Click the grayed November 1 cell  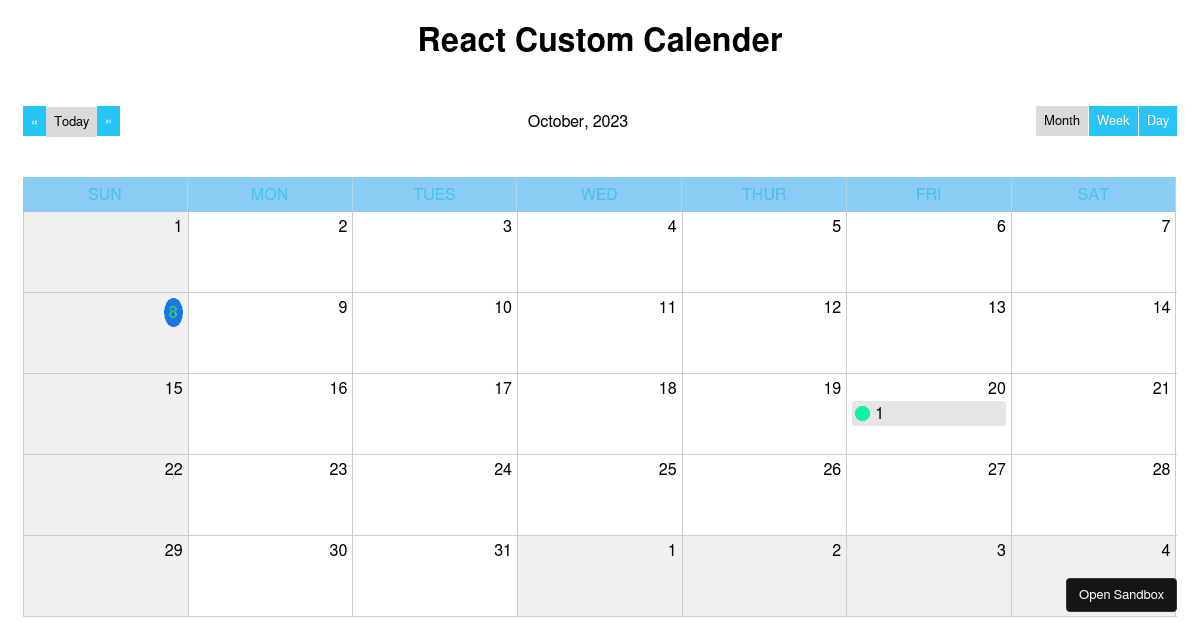click(598, 575)
